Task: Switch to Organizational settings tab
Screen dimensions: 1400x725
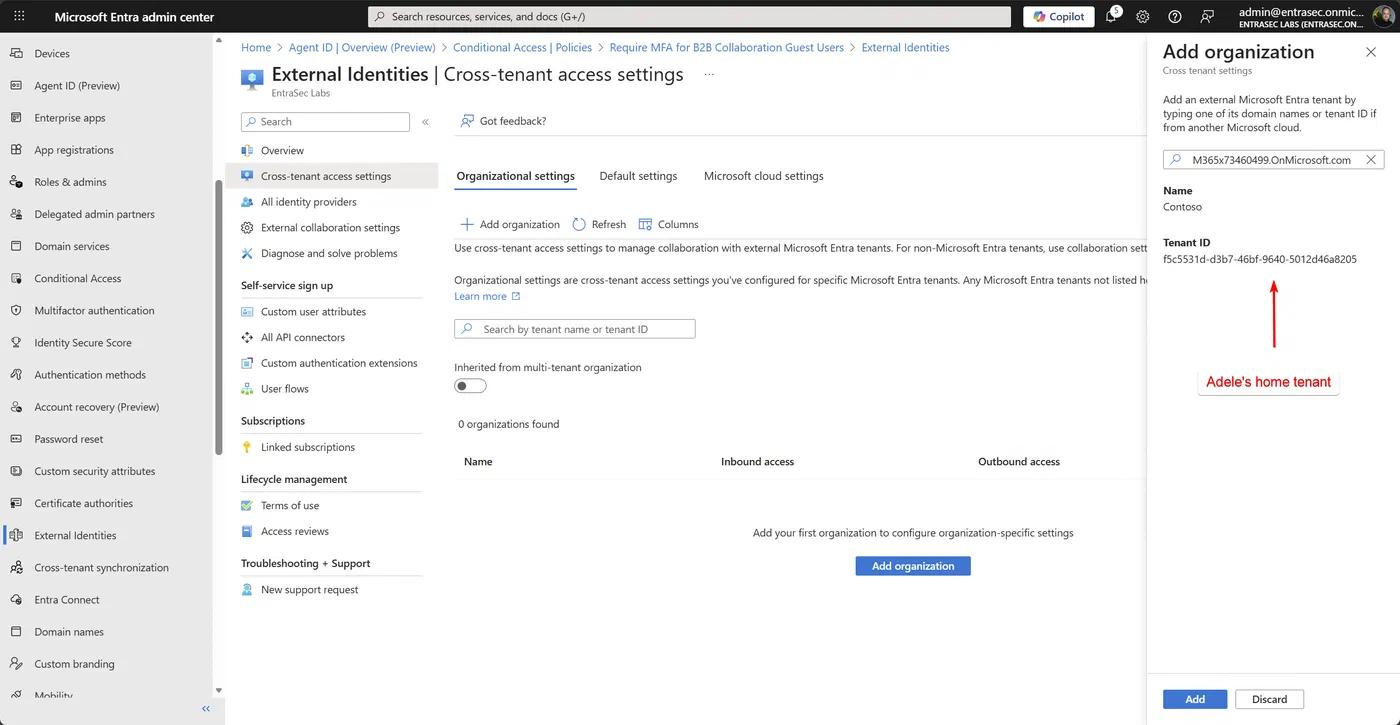Action: click(515, 176)
